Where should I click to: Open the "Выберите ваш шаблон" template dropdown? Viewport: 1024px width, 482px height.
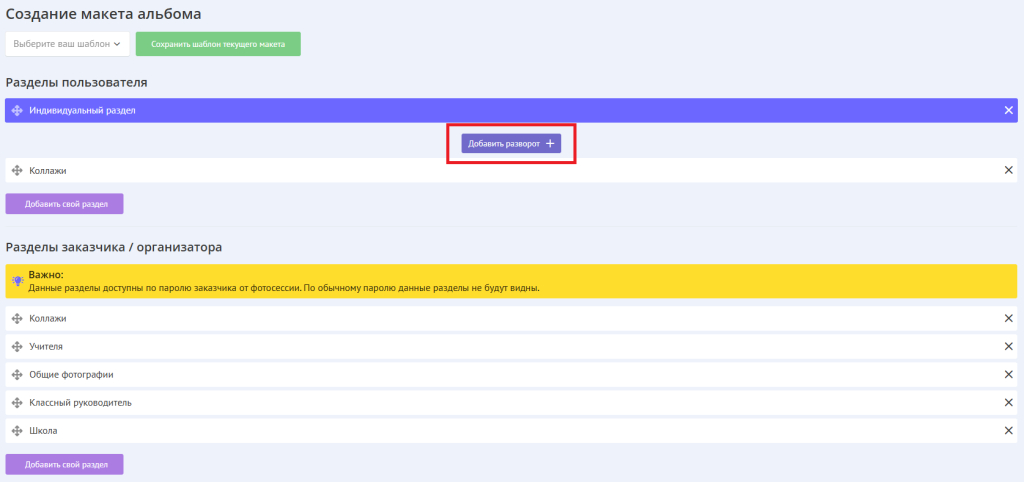coord(67,44)
